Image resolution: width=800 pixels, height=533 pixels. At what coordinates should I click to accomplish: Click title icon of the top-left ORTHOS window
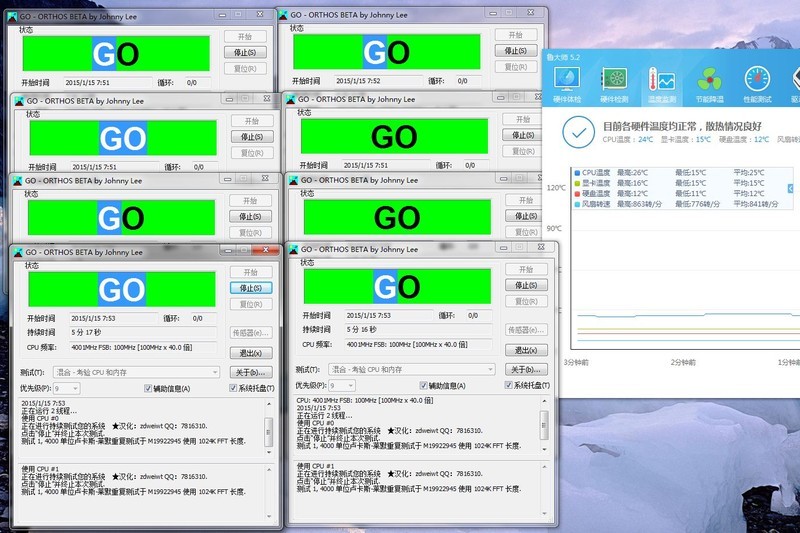click(x=12, y=16)
